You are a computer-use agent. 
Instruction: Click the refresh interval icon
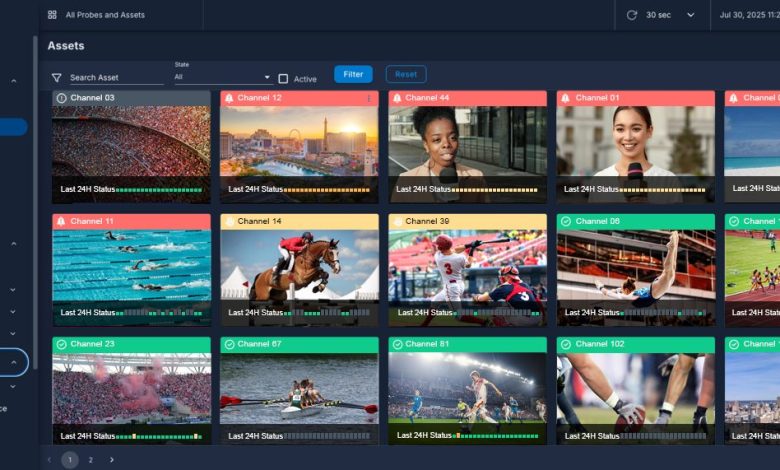pyautogui.click(x=631, y=15)
